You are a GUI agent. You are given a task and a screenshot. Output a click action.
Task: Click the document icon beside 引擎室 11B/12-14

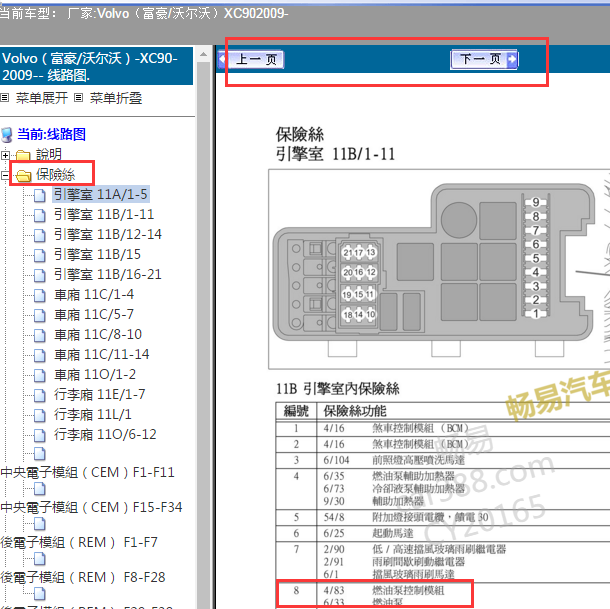tap(39, 235)
